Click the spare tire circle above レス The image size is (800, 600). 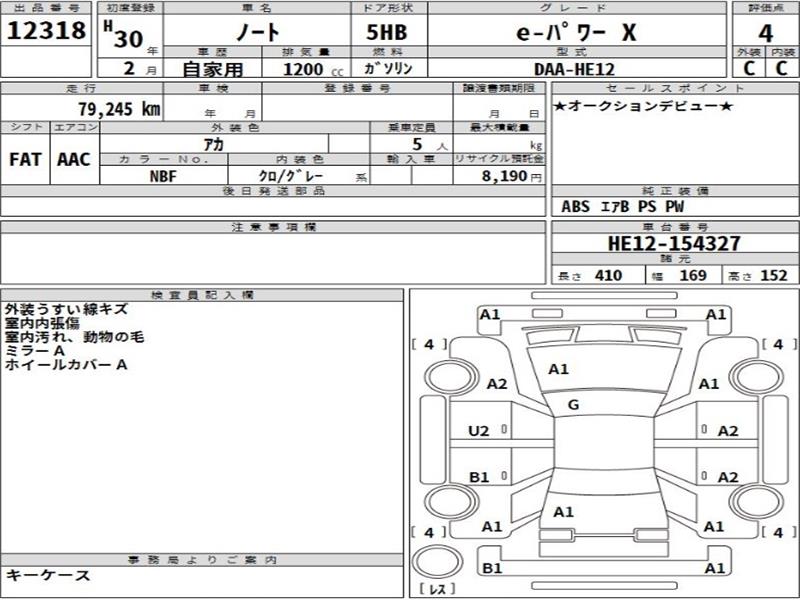click(x=437, y=562)
